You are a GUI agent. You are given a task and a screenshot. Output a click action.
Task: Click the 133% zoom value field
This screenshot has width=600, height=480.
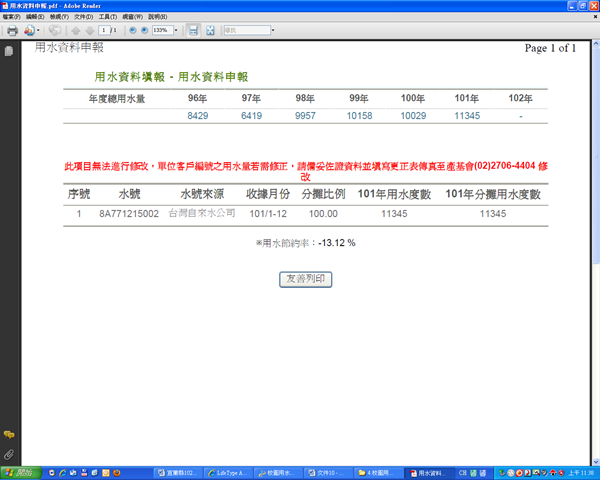pos(163,30)
